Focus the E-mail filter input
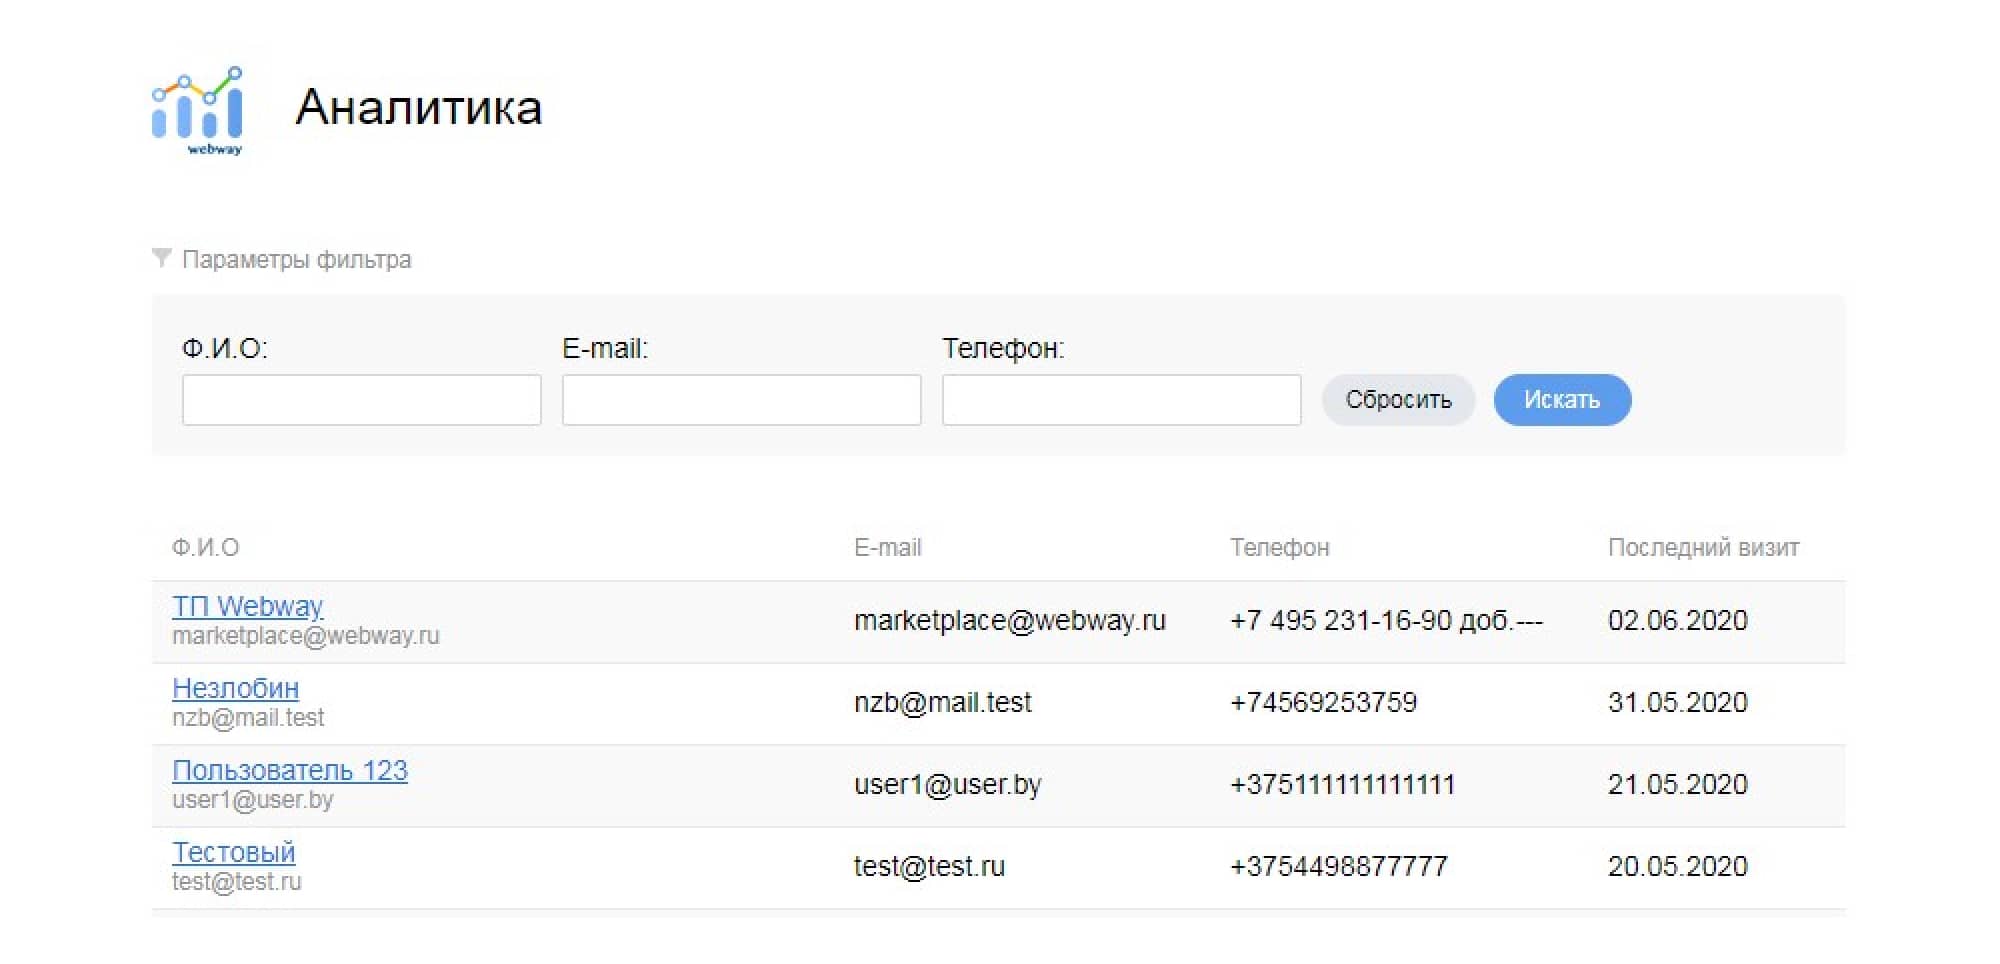 pyautogui.click(x=742, y=400)
